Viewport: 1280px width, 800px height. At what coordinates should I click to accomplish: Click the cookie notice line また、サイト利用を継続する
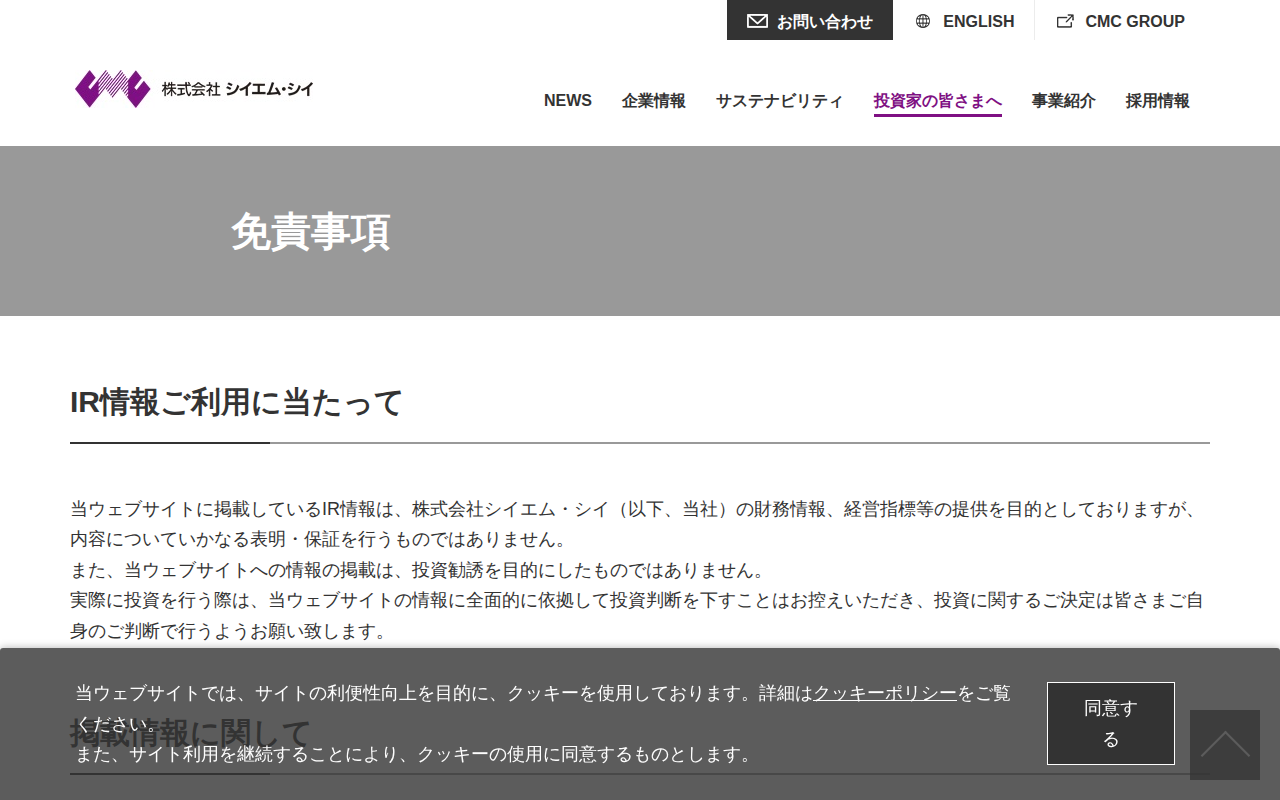415,754
